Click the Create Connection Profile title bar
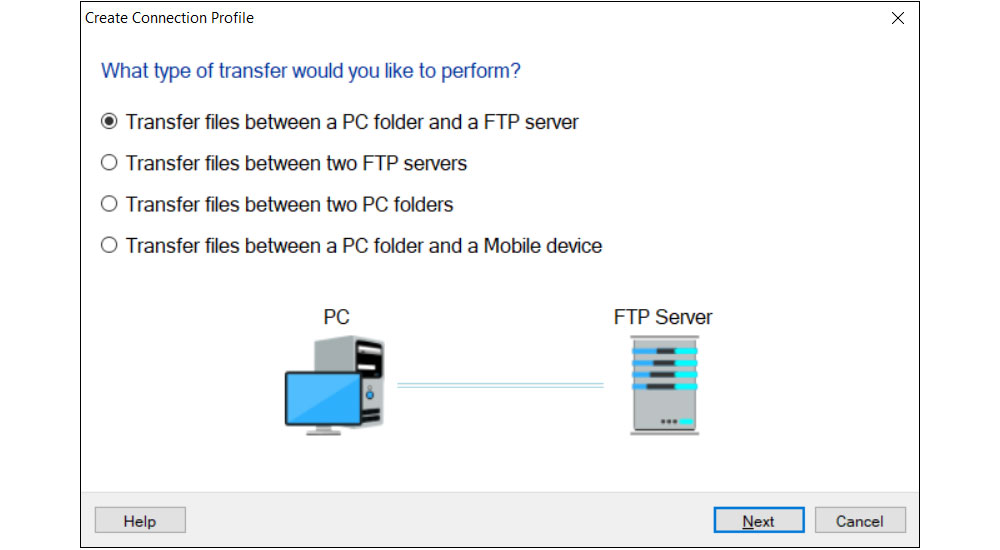The height and width of the screenshot is (550, 1000). click(400, 18)
